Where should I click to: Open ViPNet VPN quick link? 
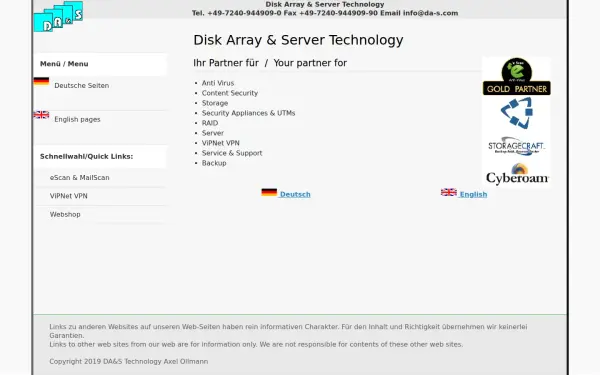tap(68, 196)
